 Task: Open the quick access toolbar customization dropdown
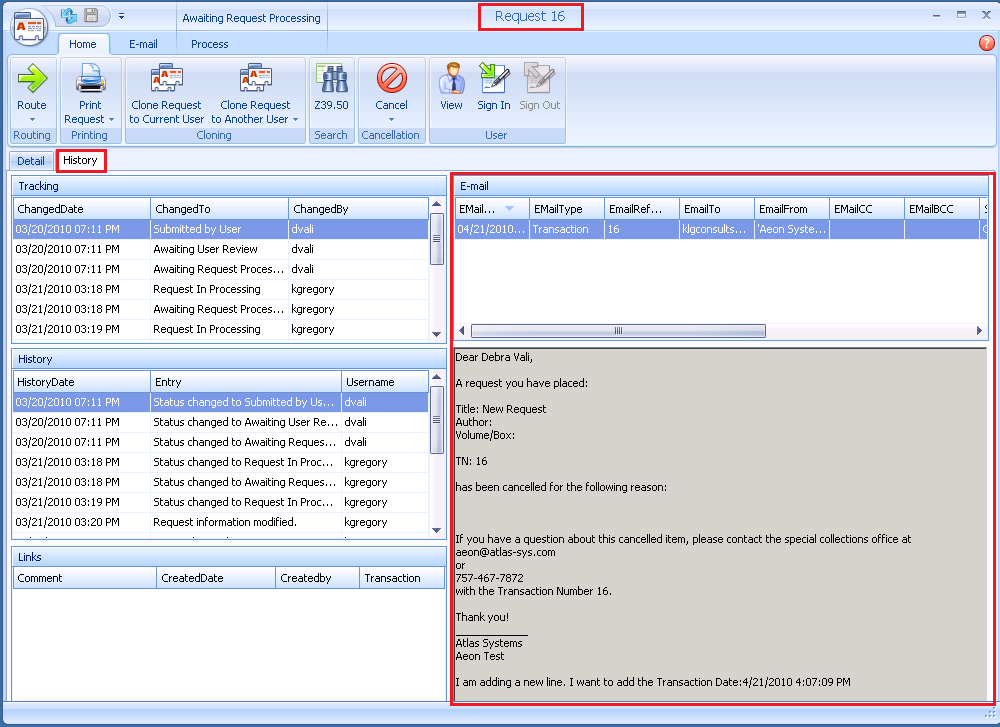(122, 15)
